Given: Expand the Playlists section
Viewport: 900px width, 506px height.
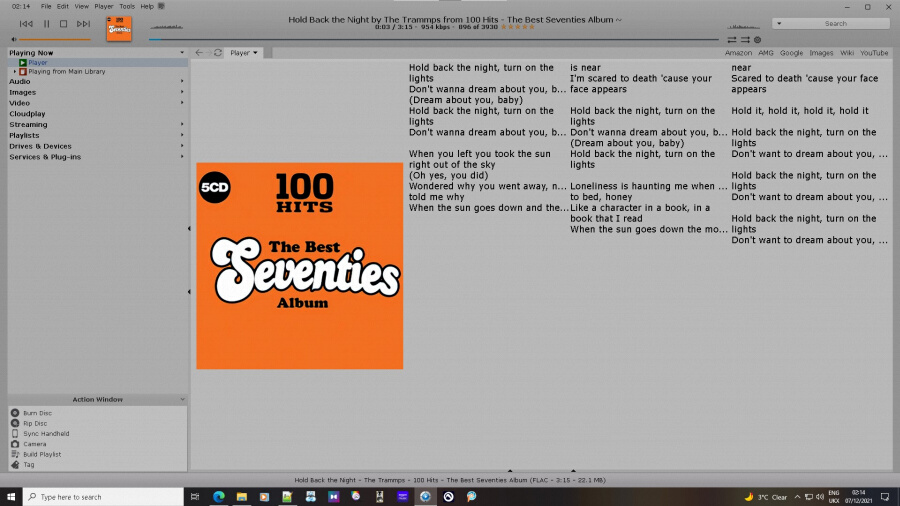Looking at the screenshot, I should 182,135.
